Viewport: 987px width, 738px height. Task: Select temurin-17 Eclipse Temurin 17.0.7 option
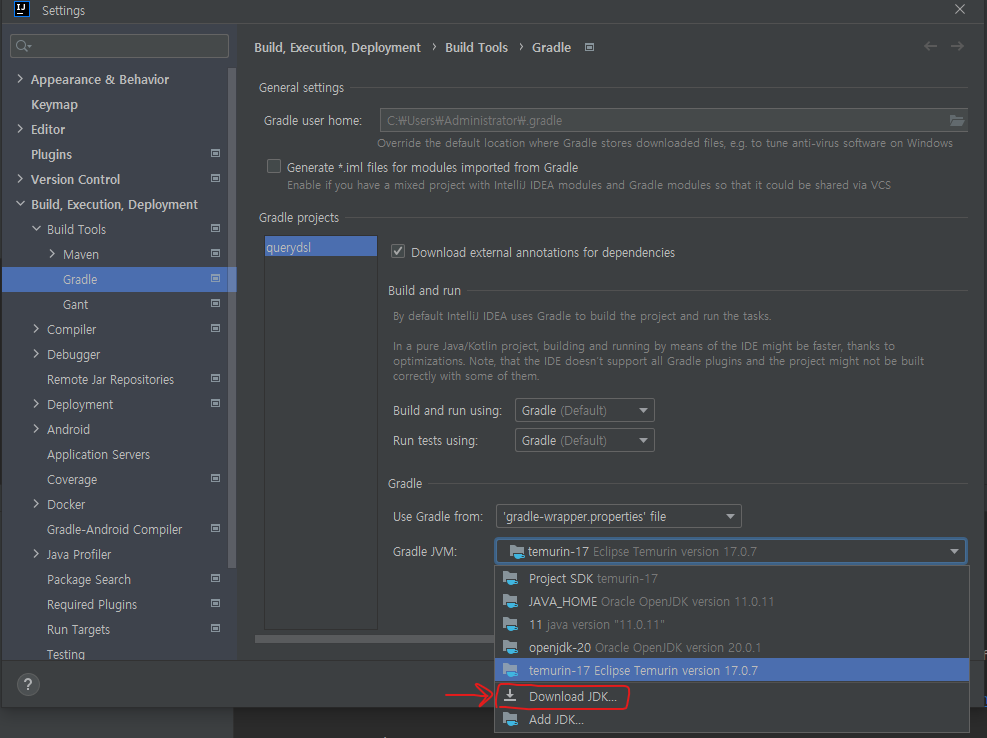coord(731,670)
